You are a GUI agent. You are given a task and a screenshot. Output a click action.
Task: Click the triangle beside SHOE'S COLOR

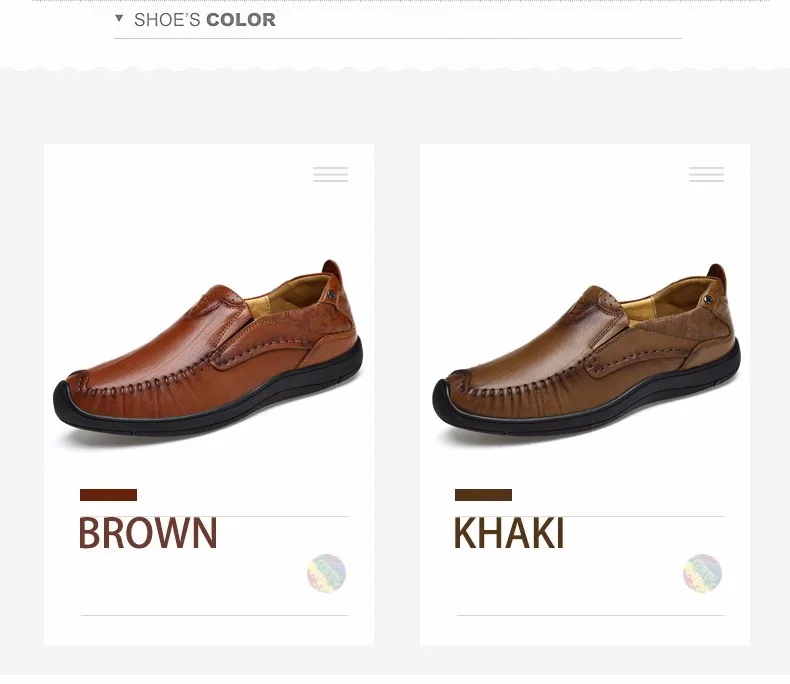point(119,19)
